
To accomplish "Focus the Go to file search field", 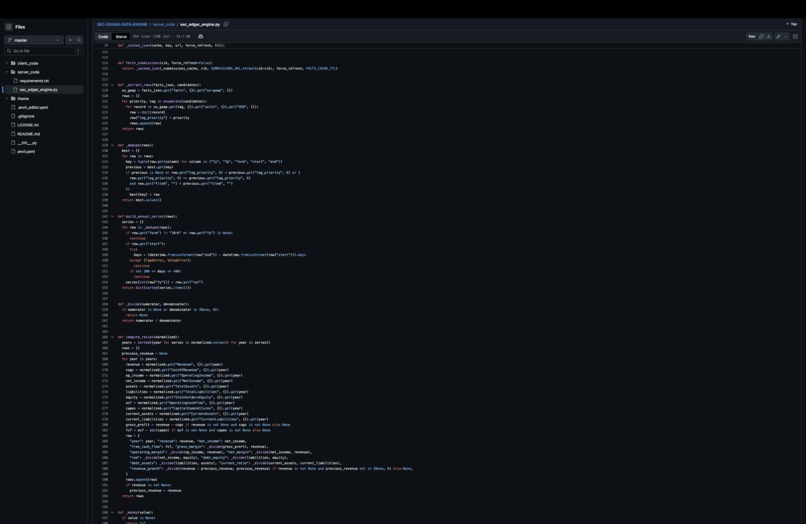I will [43, 51].
